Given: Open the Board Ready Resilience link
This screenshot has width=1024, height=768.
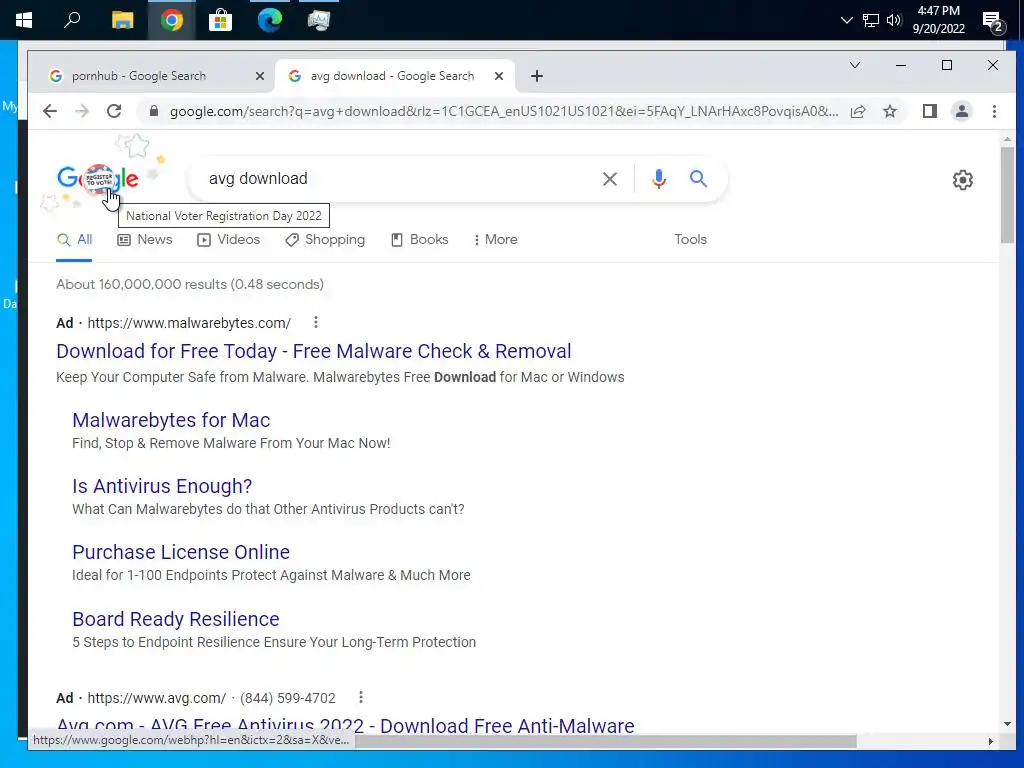Looking at the screenshot, I should (x=176, y=618).
